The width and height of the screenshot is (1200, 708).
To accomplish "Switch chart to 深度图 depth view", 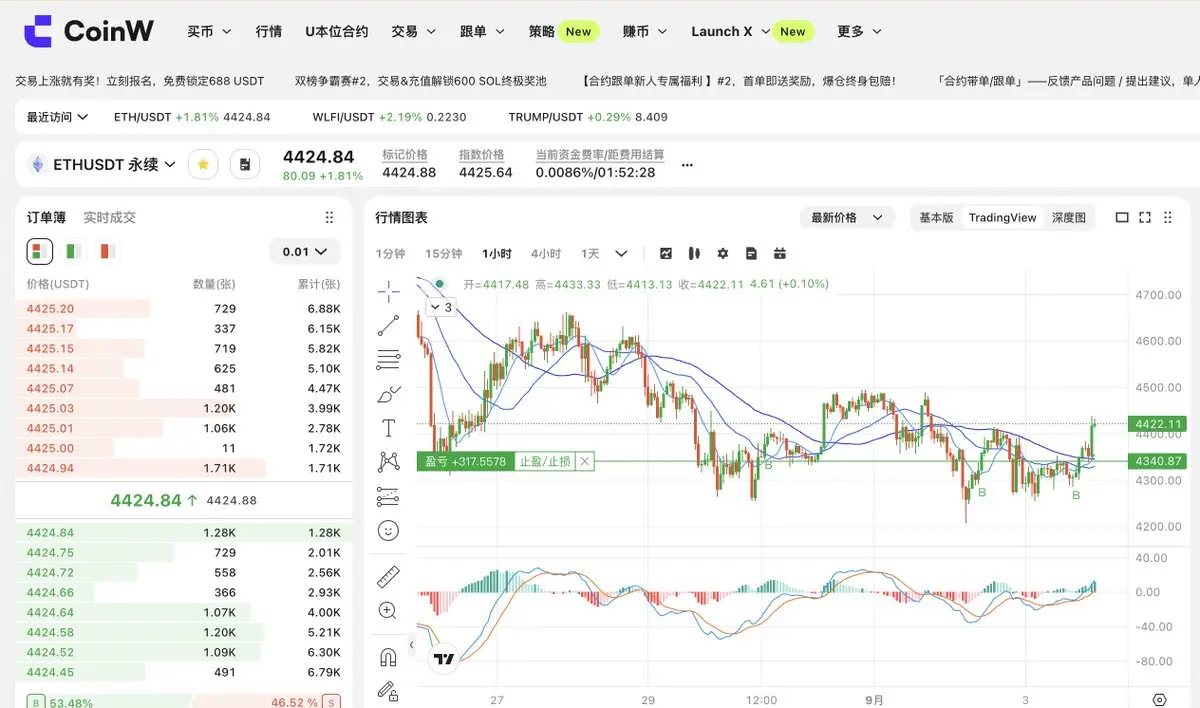I will 1069,217.
